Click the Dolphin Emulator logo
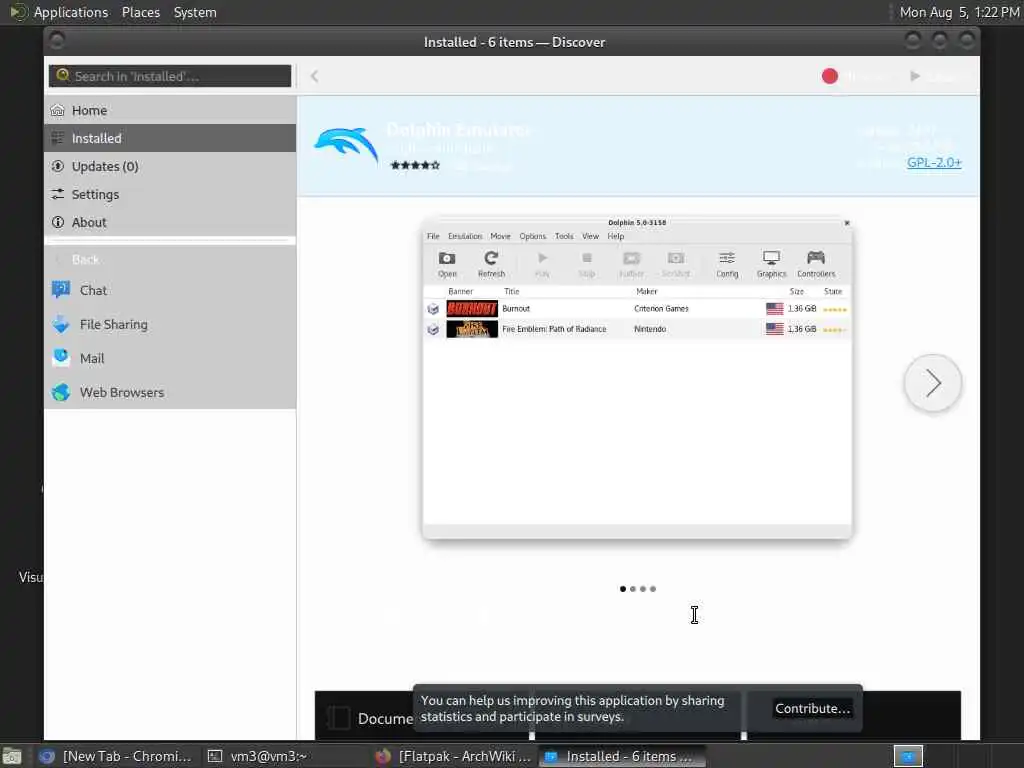This screenshot has height=768, width=1024. click(x=345, y=146)
